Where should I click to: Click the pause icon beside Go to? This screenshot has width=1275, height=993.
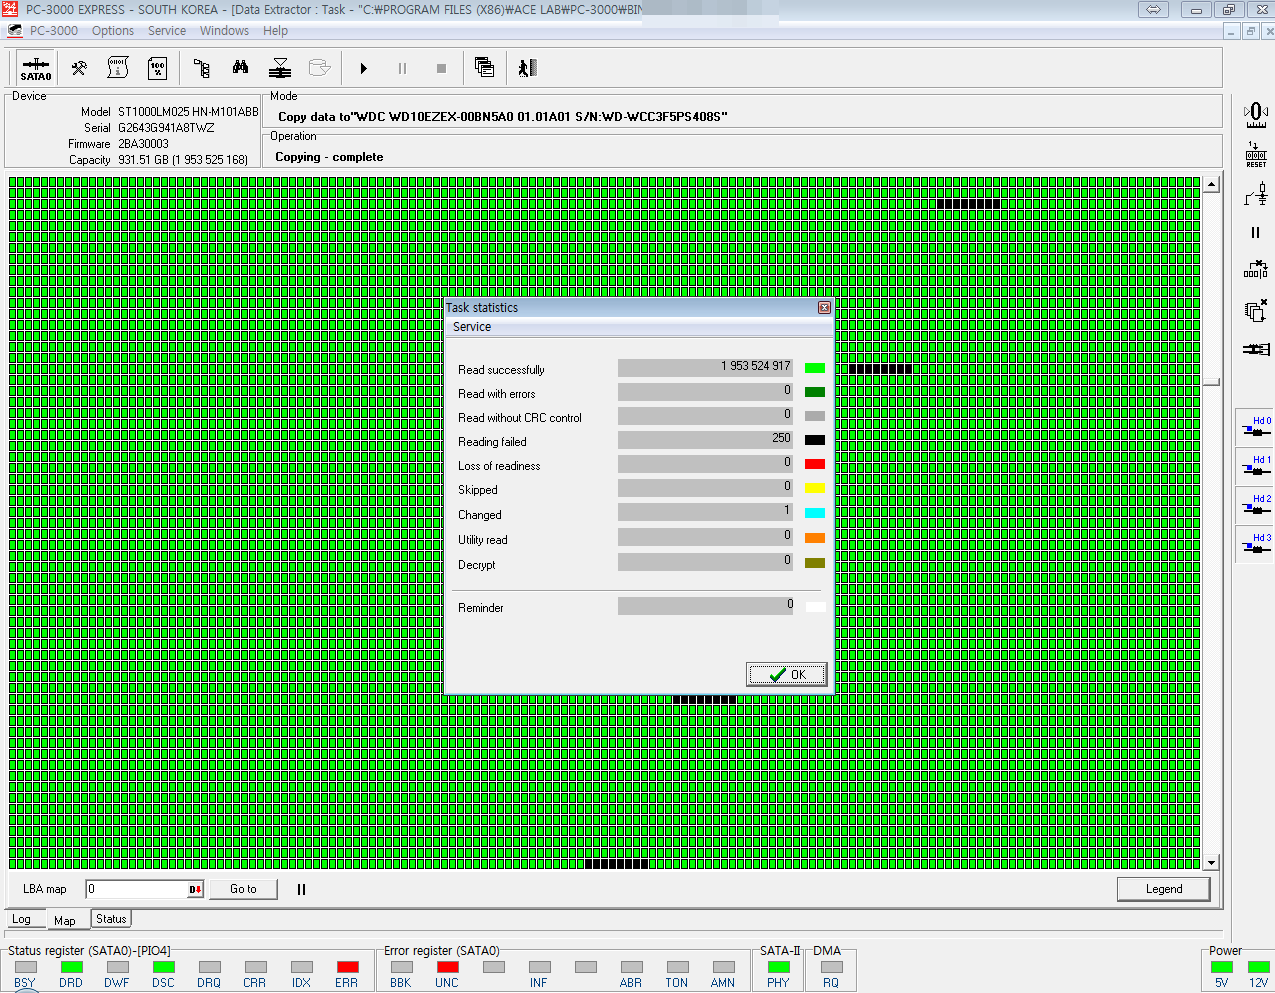(301, 889)
